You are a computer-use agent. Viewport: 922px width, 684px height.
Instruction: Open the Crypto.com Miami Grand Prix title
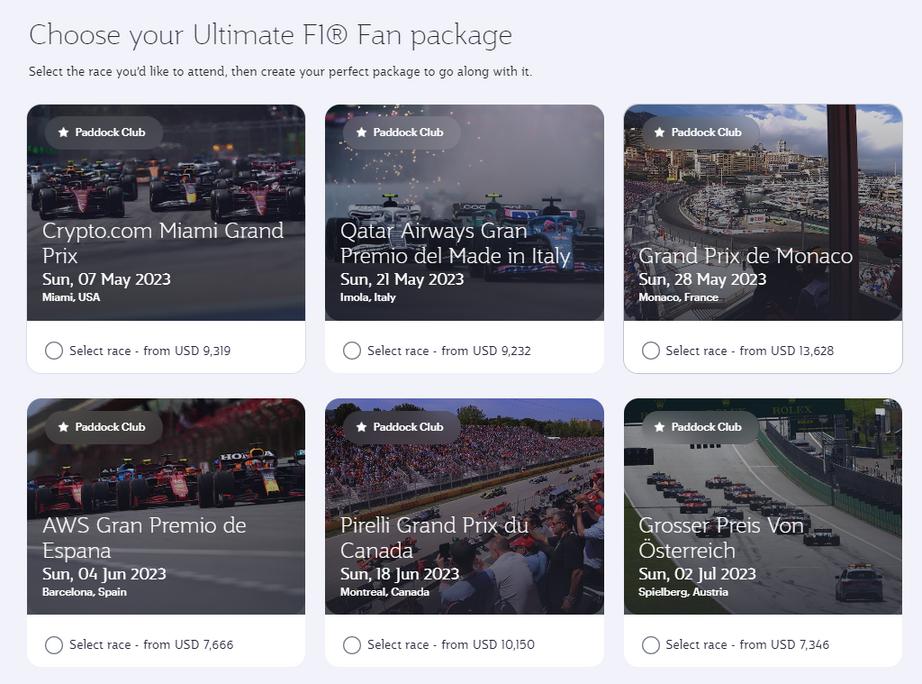[163, 243]
